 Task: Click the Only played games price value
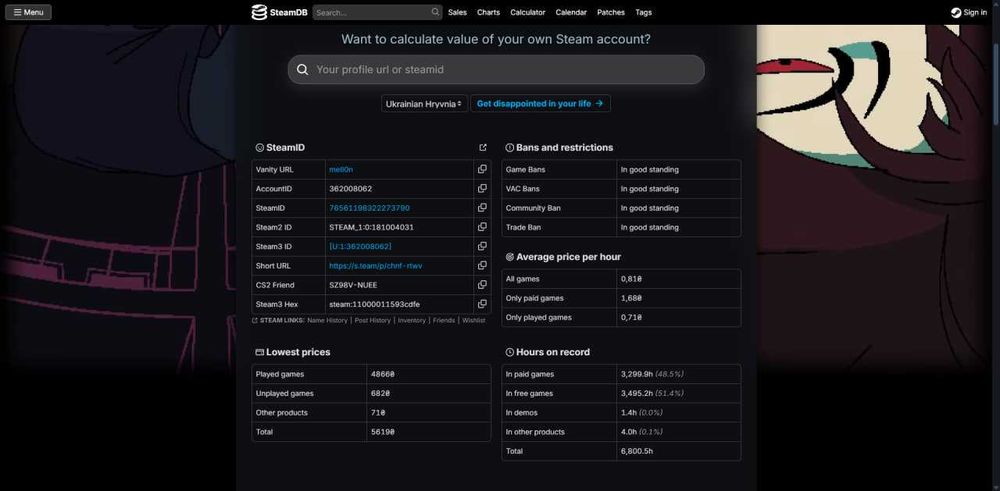click(631, 318)
